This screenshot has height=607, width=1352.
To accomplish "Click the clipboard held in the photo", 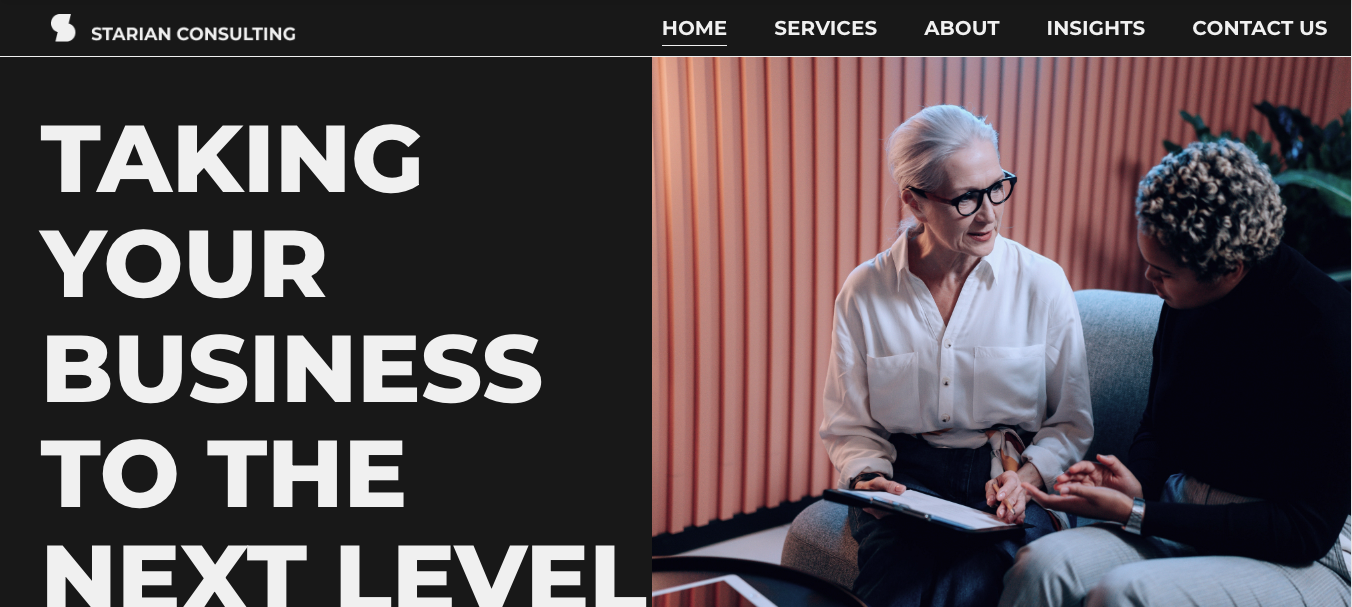I will pyautogui.click(x=917, y=509).
